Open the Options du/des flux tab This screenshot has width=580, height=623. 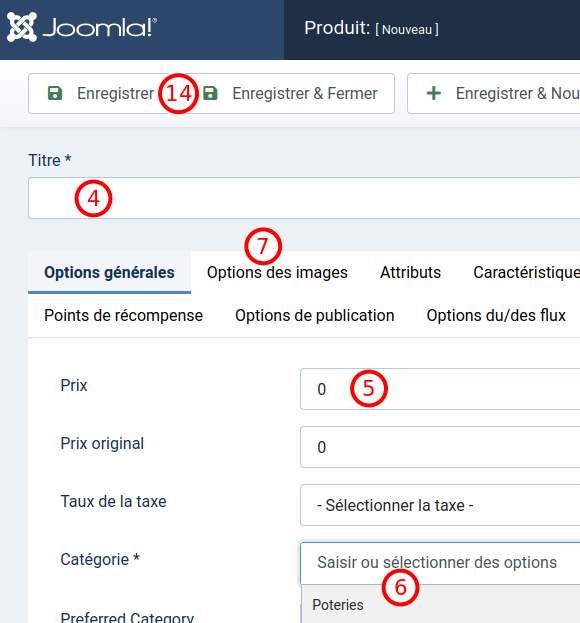496,315
